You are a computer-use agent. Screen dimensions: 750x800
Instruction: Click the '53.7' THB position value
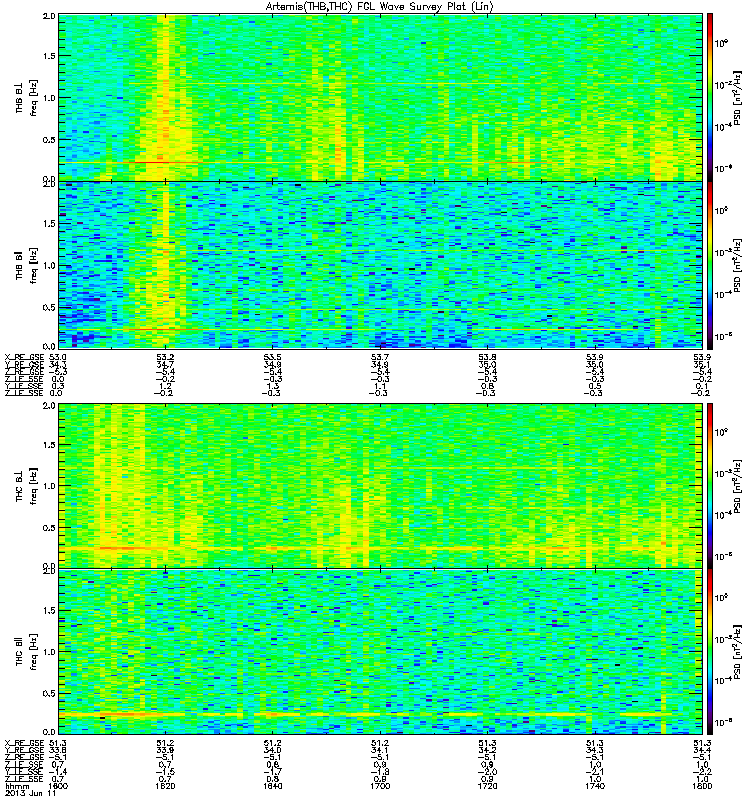click(380, 357)
